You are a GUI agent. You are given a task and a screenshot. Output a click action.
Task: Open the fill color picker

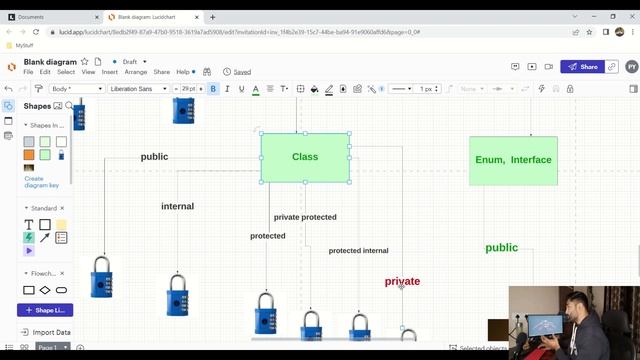pos(314,89)
